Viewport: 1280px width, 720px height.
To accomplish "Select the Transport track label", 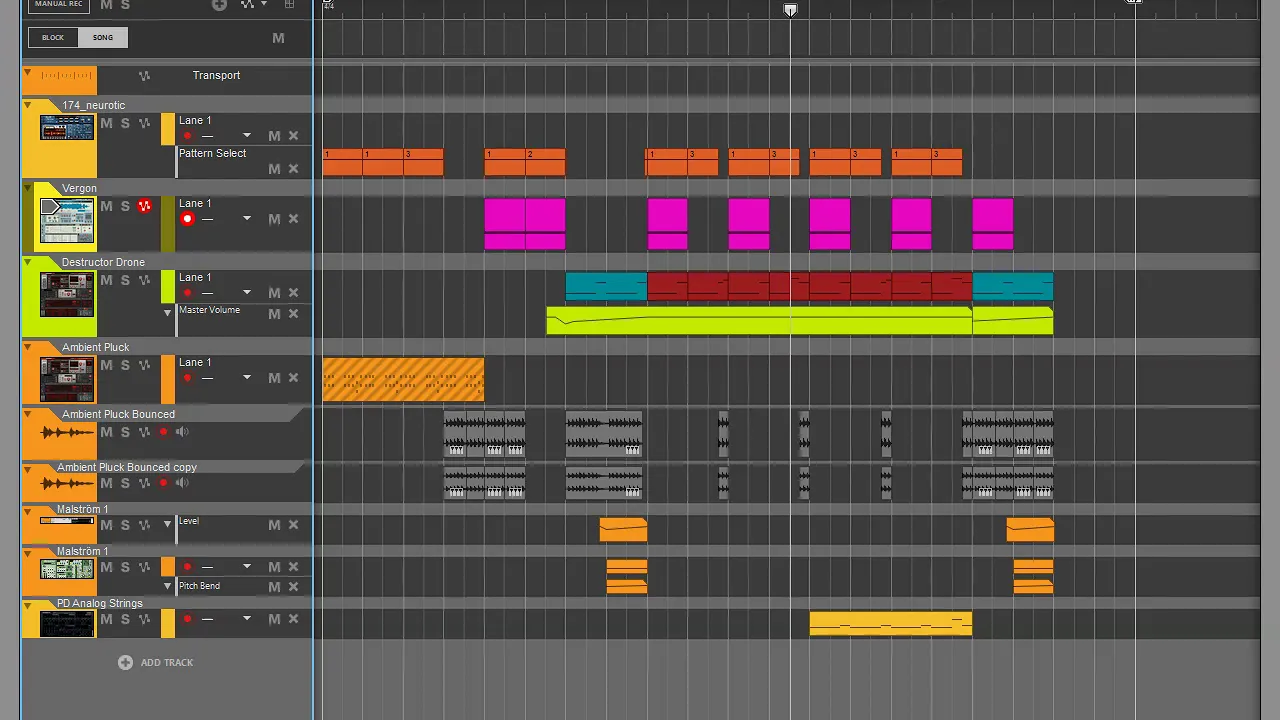I will [216, 75].
